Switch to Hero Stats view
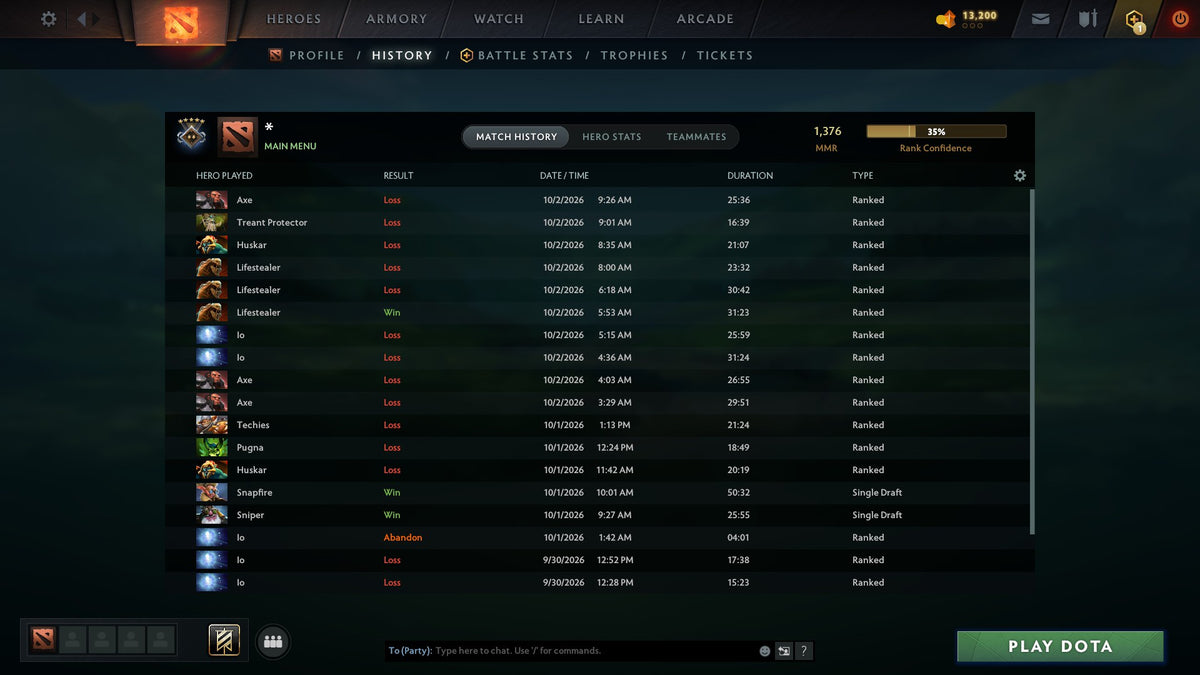 tap(612, 137)
